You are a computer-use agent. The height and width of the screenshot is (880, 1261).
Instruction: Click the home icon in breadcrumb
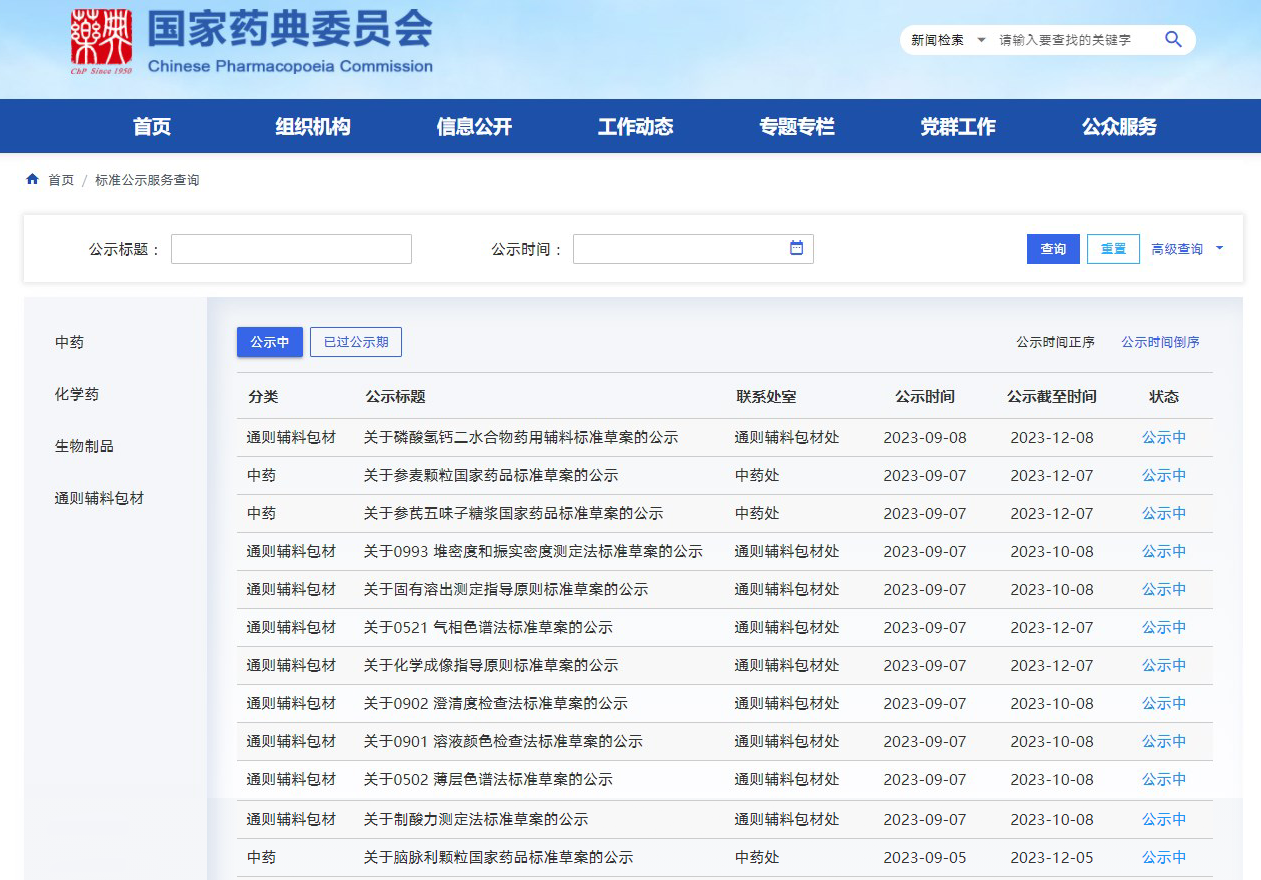pos(33,180)
